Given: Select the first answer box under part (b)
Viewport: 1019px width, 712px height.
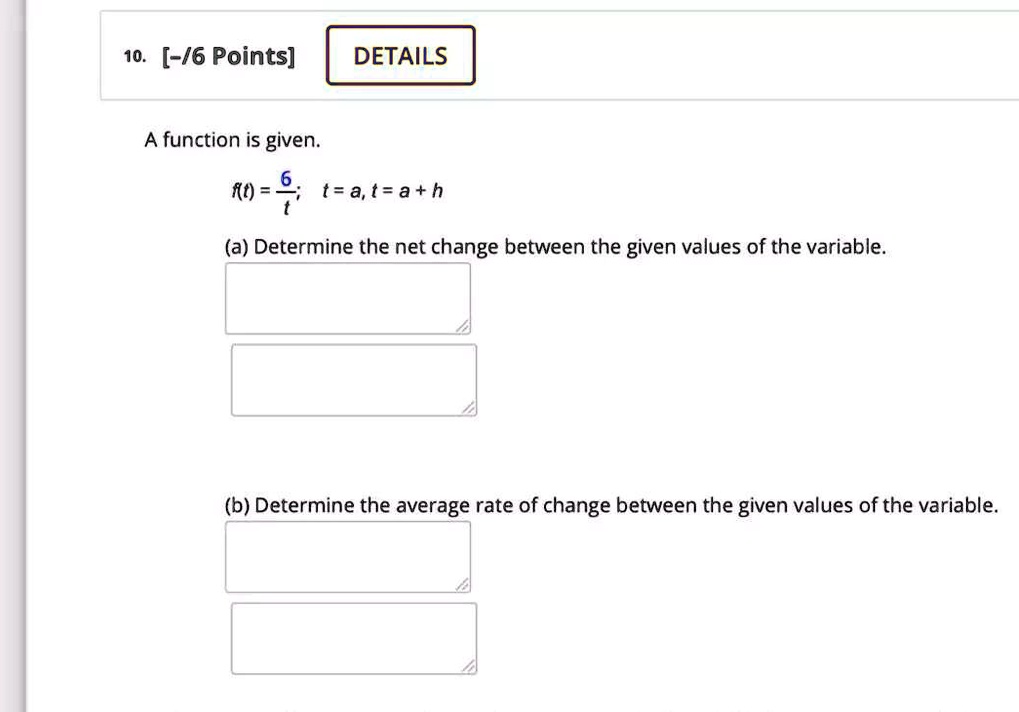Looking at the screenshot, I should click(348, 557).
